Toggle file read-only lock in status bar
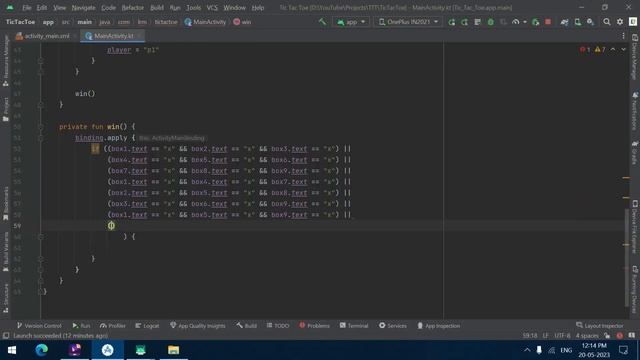The image size is (640, 360). (607, 336)
